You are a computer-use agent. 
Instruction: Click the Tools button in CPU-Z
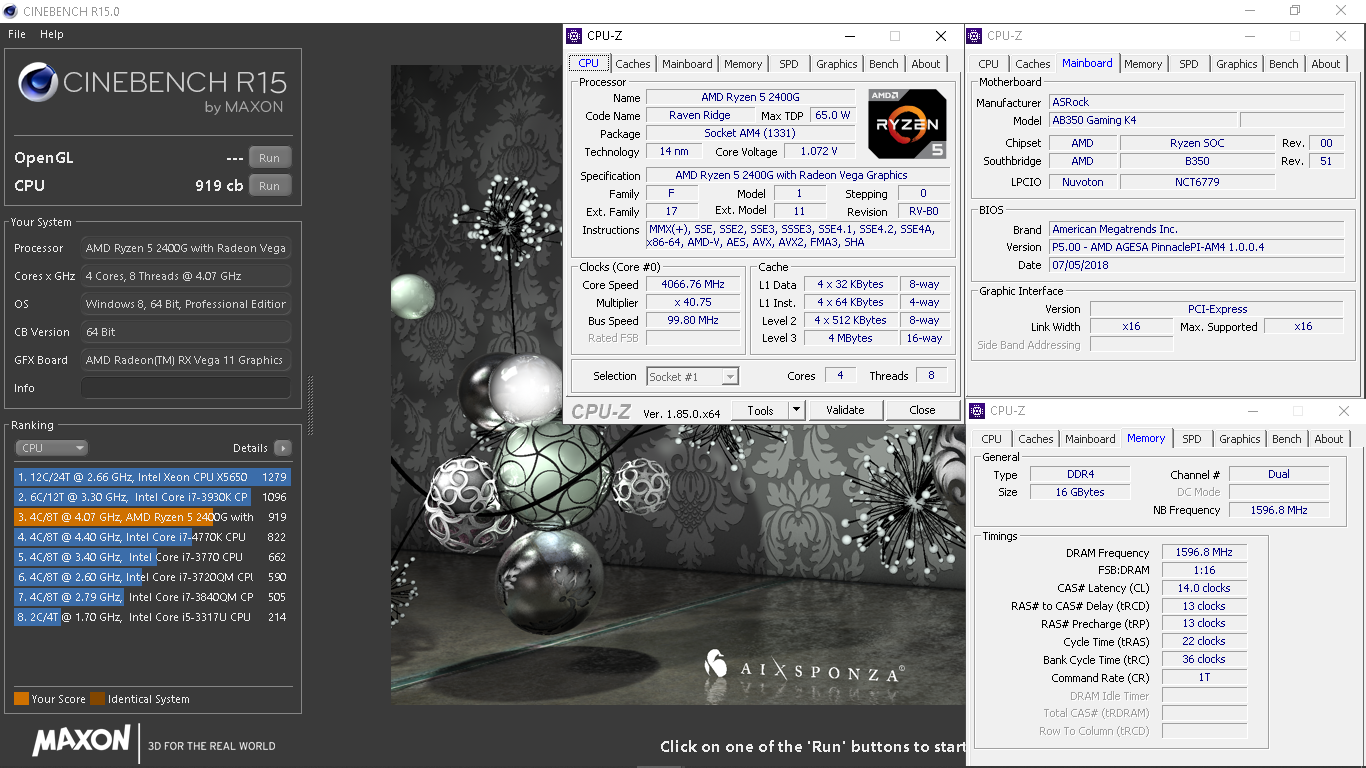(760, 410)
